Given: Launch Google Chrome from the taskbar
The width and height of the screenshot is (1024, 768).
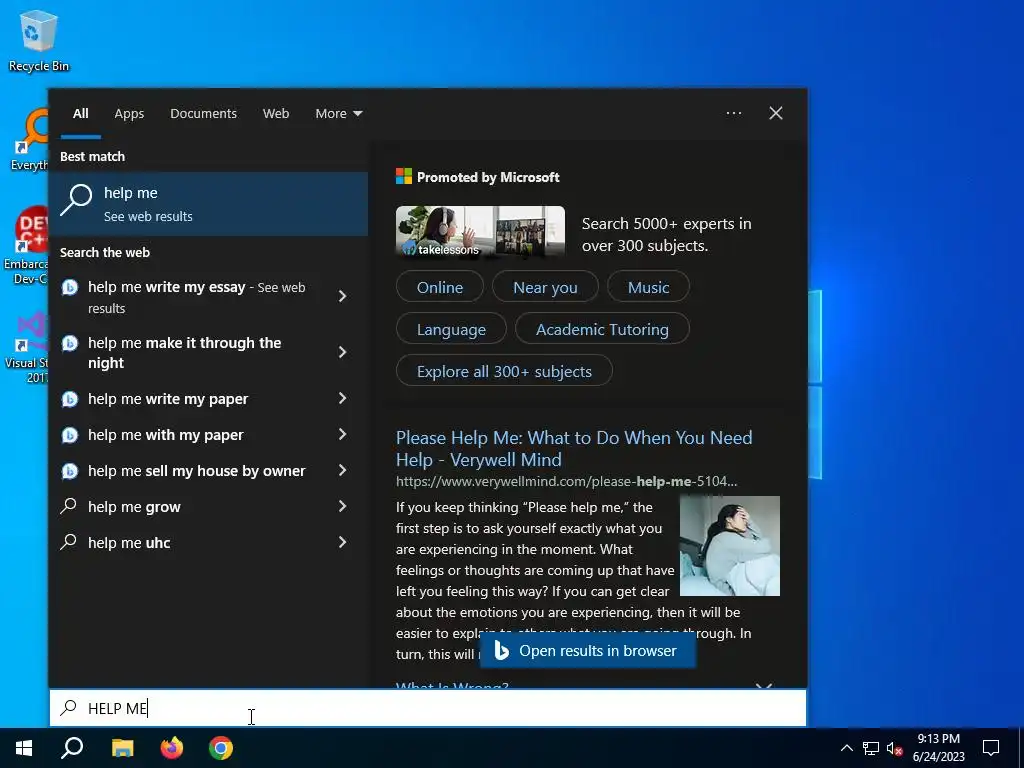Looking at the screenshot, I should tap(221, 748).
